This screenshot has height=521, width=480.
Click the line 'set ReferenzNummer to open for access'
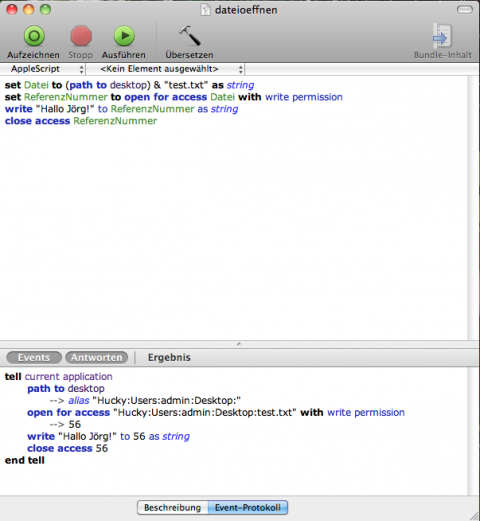(174, 97)
